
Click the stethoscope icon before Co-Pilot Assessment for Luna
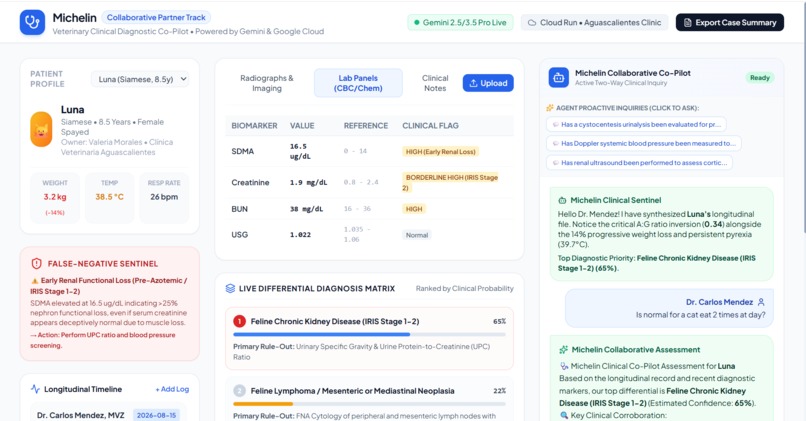click(564, 367)
